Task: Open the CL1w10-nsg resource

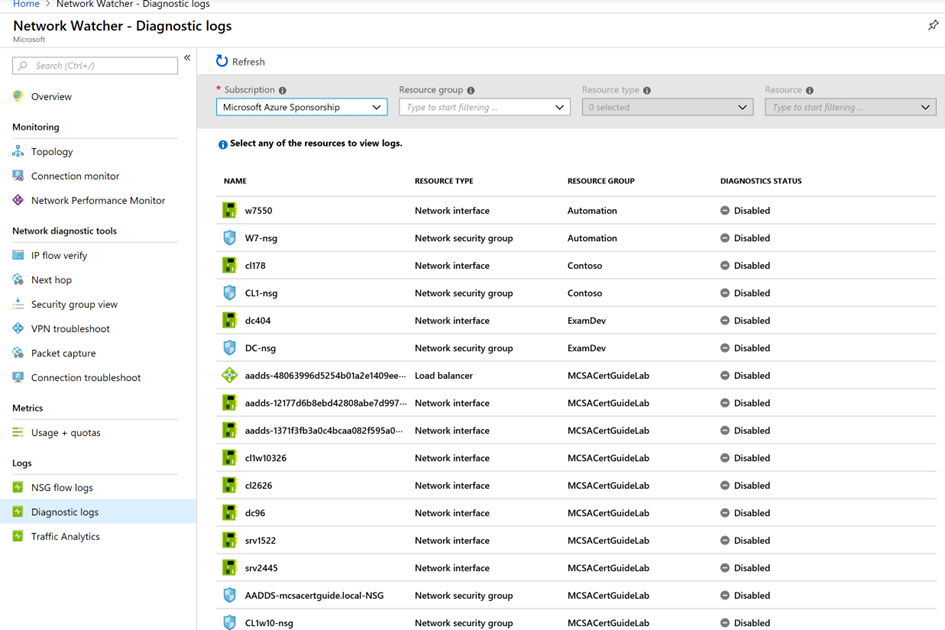Action: 269,623
